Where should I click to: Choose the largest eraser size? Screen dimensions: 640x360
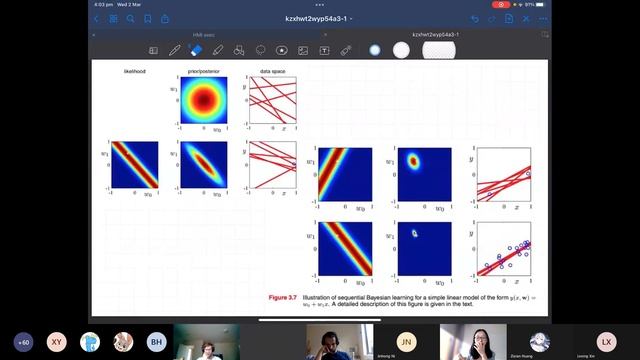click(439, 51)
